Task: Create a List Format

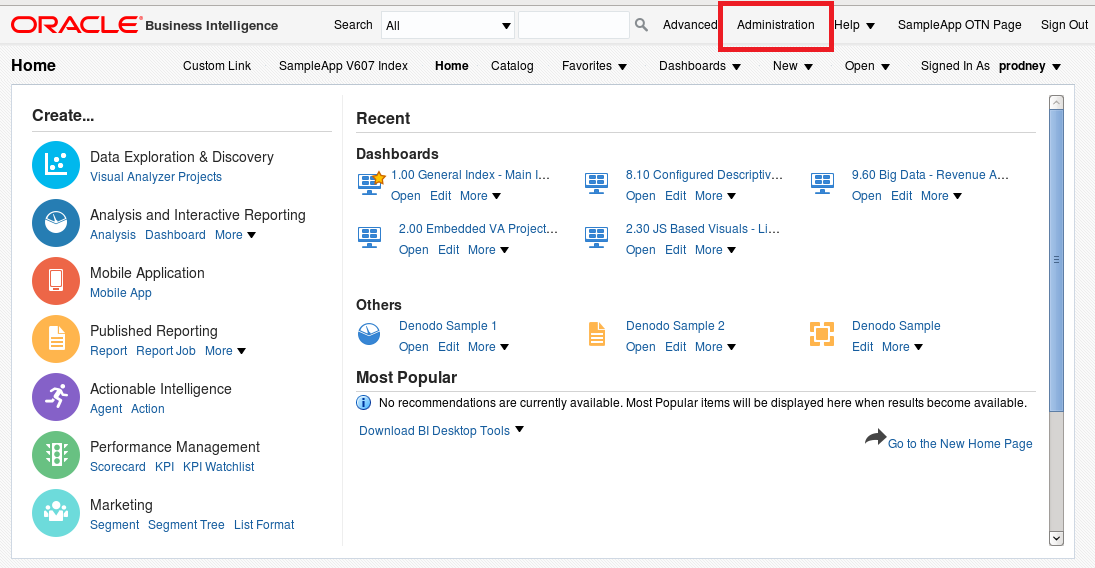Action: 264,525
